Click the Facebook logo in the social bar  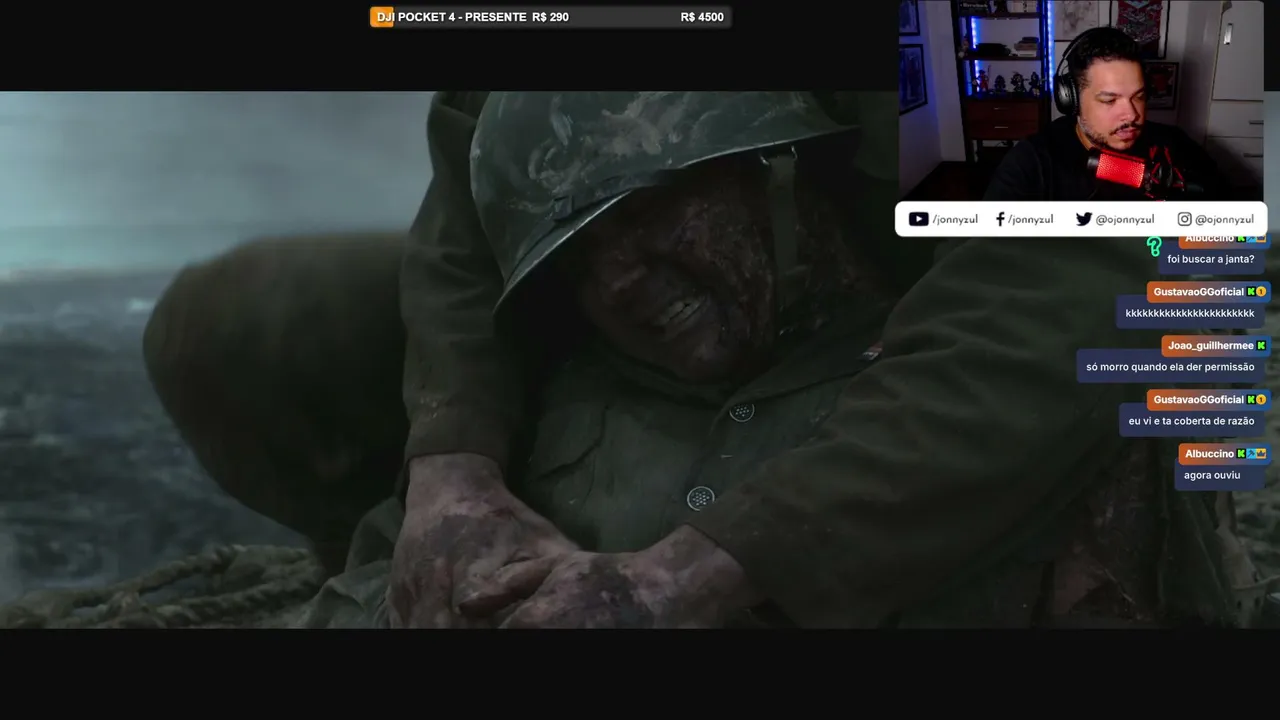tap(1000, 219)
